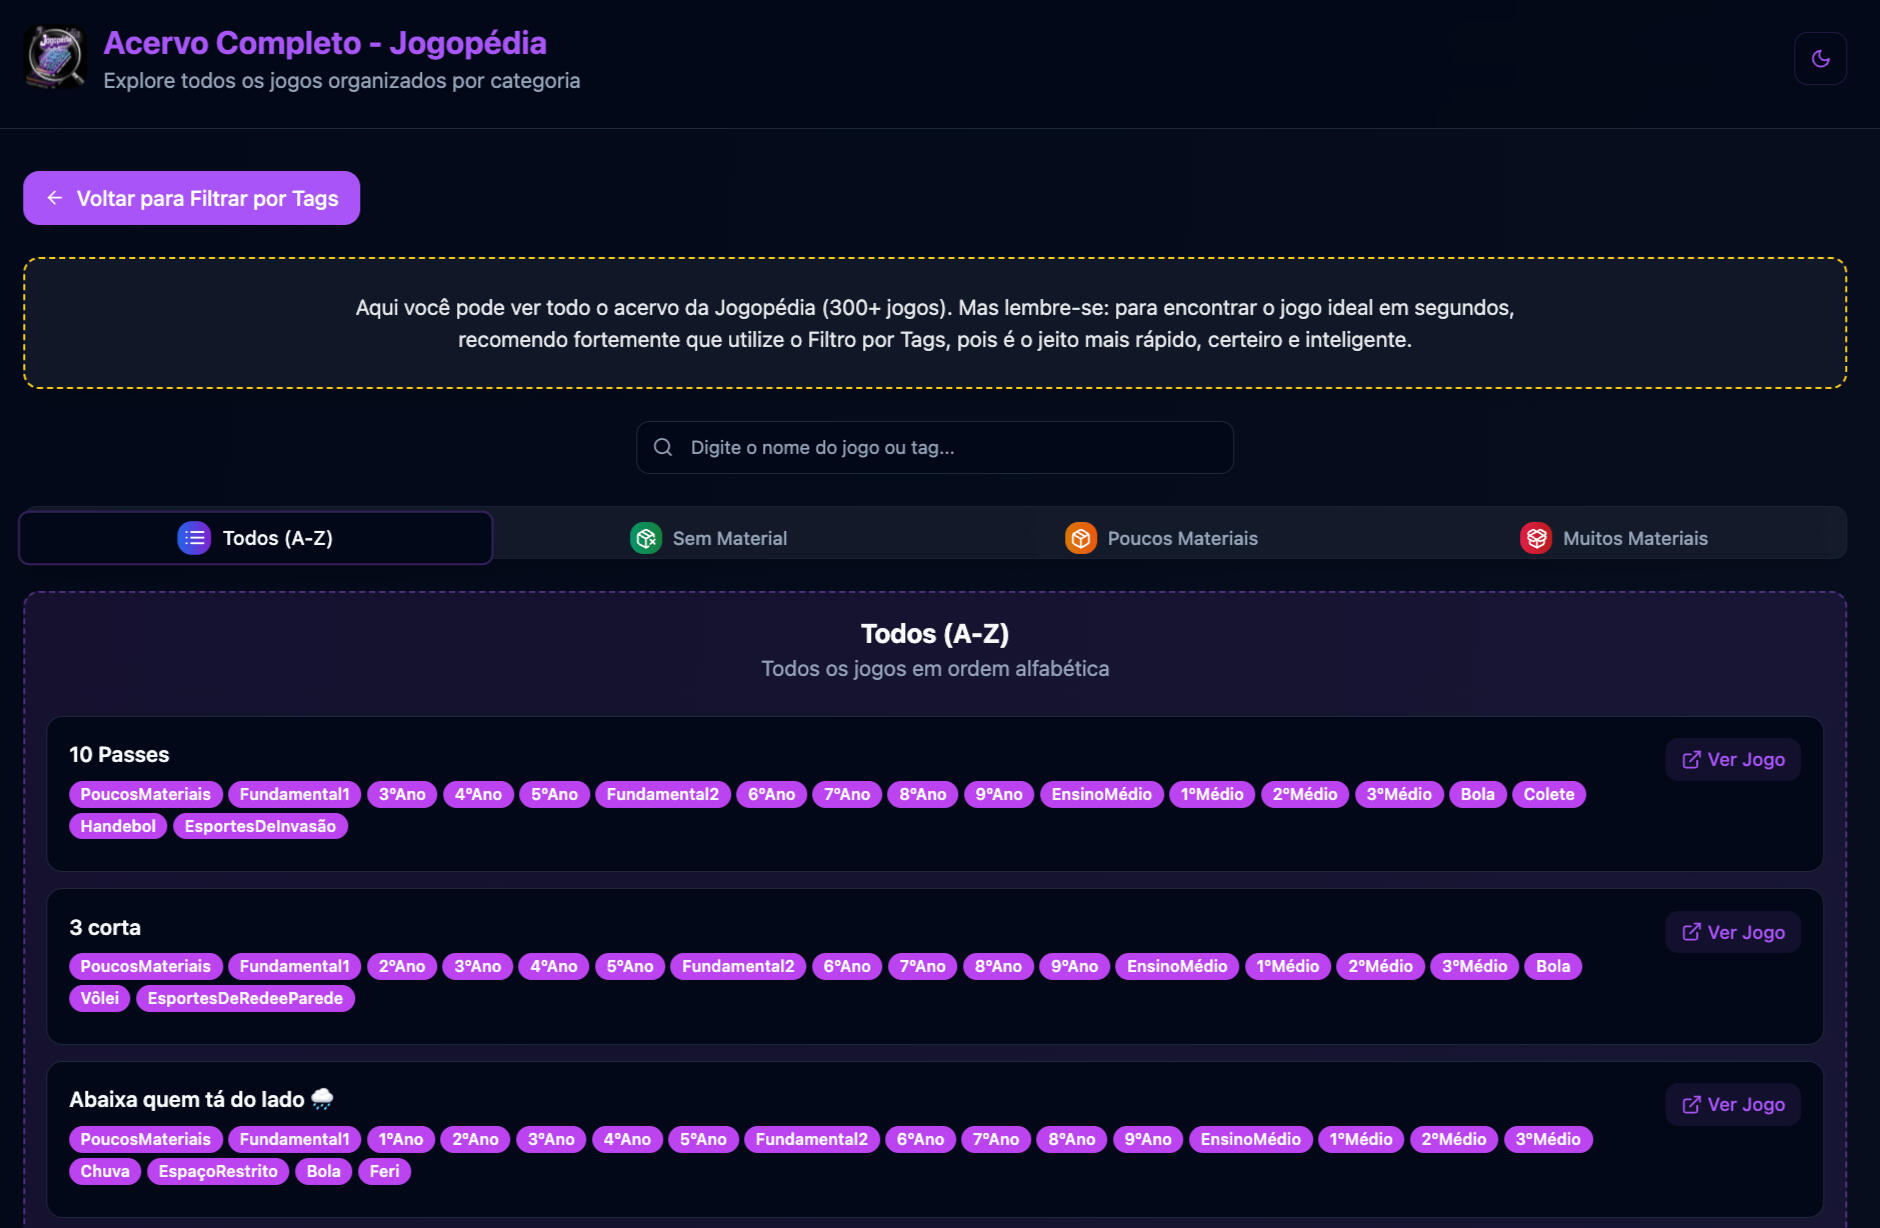Click the green Sem Material box icon
Image resolution: width=1880 pixels, height=1228 pixels.
tap(646, 538)
